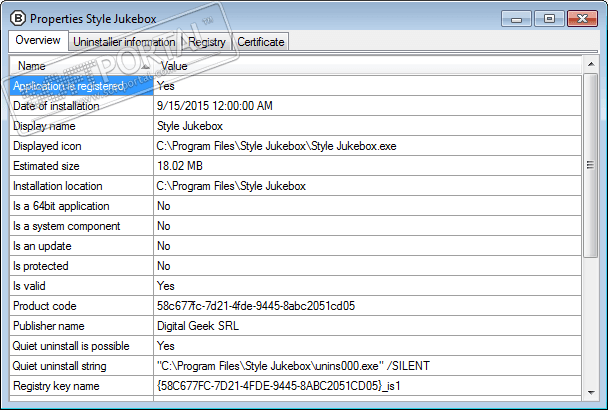Click the unins000.exe /SILENT value

293,366
